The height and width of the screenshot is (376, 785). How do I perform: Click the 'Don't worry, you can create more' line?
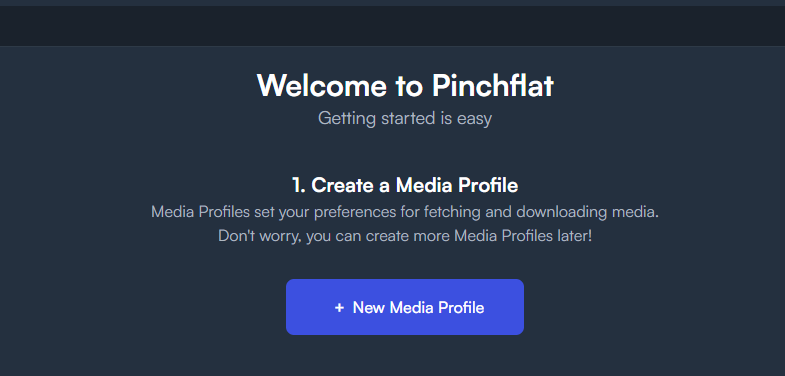(405, 235)
